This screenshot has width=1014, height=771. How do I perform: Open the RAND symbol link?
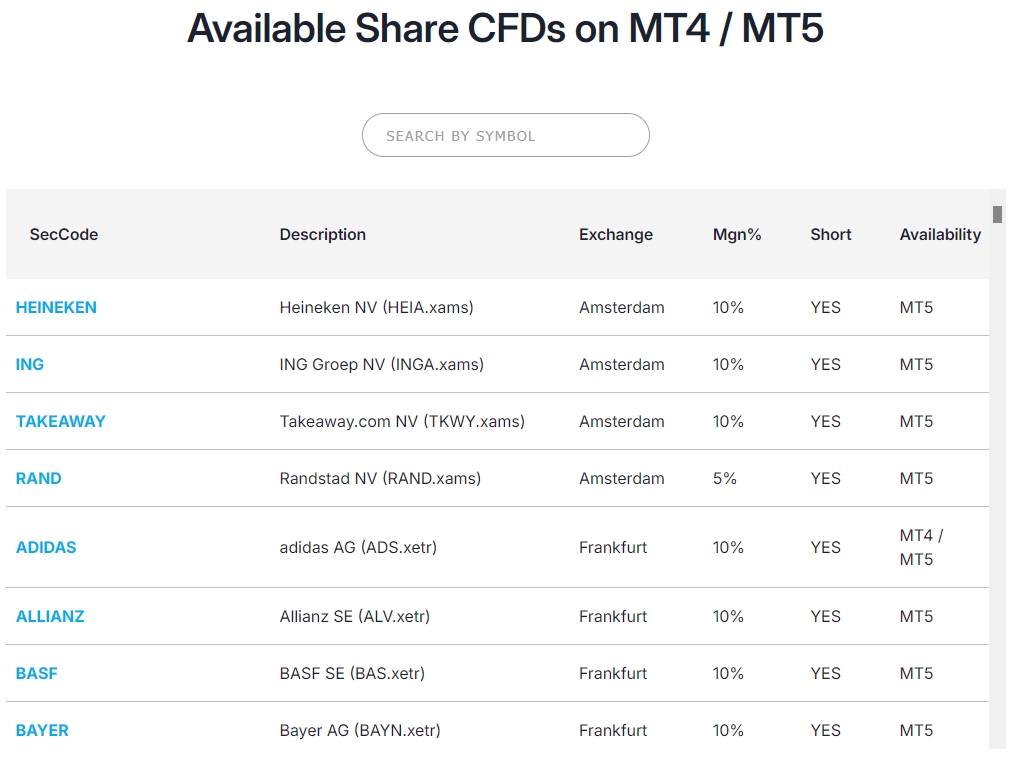pos(38,478)
